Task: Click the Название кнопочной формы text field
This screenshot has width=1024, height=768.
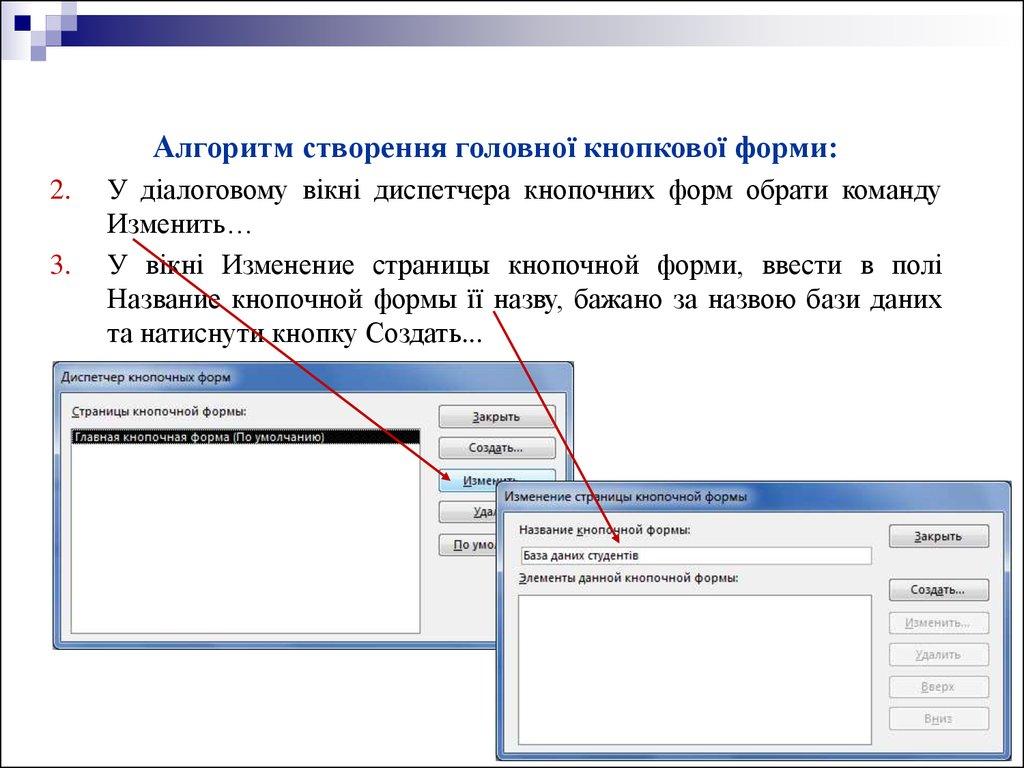Action: [696, 555]
